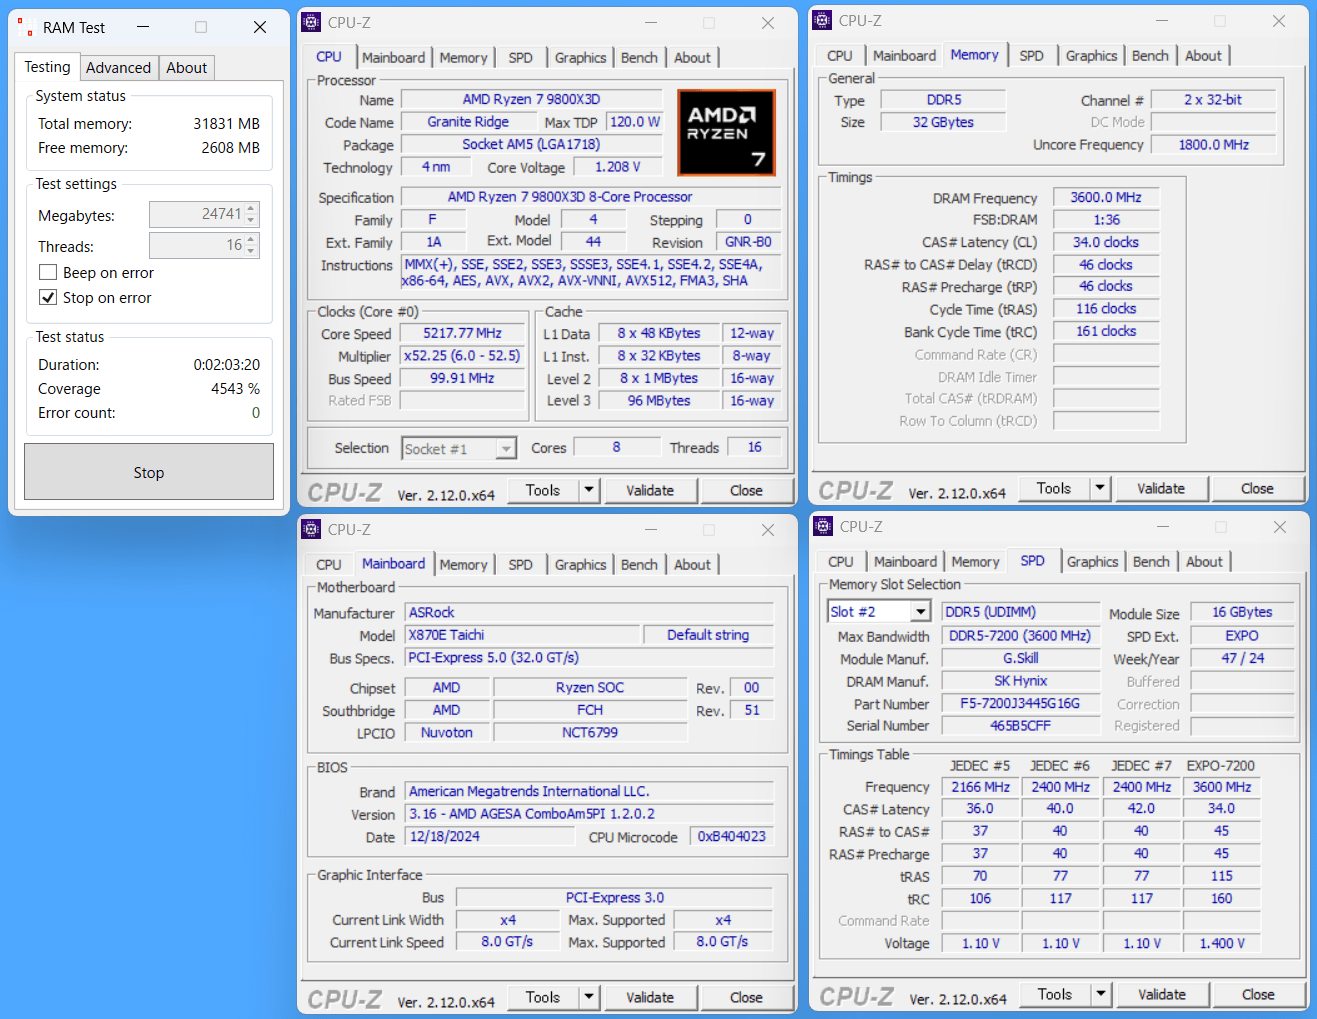Click Validate in the Memory tab window
This screenshot has width=1317, height=1019.
[x=1161, y=488]
